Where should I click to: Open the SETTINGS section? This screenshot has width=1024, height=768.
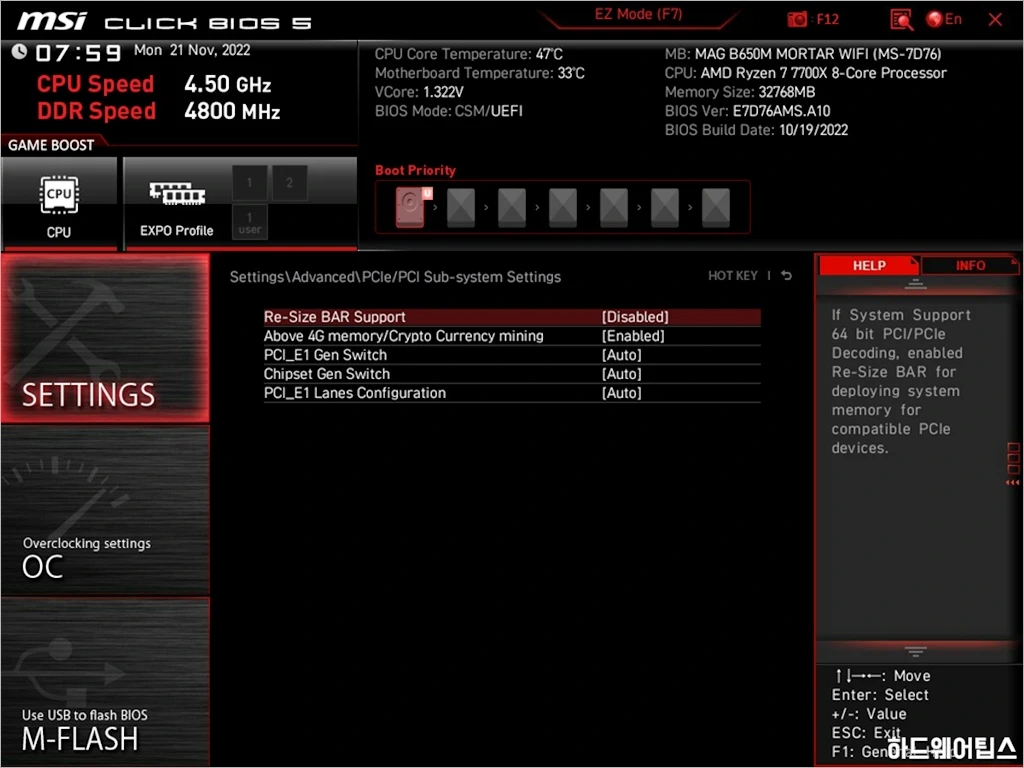coord(105,339)
